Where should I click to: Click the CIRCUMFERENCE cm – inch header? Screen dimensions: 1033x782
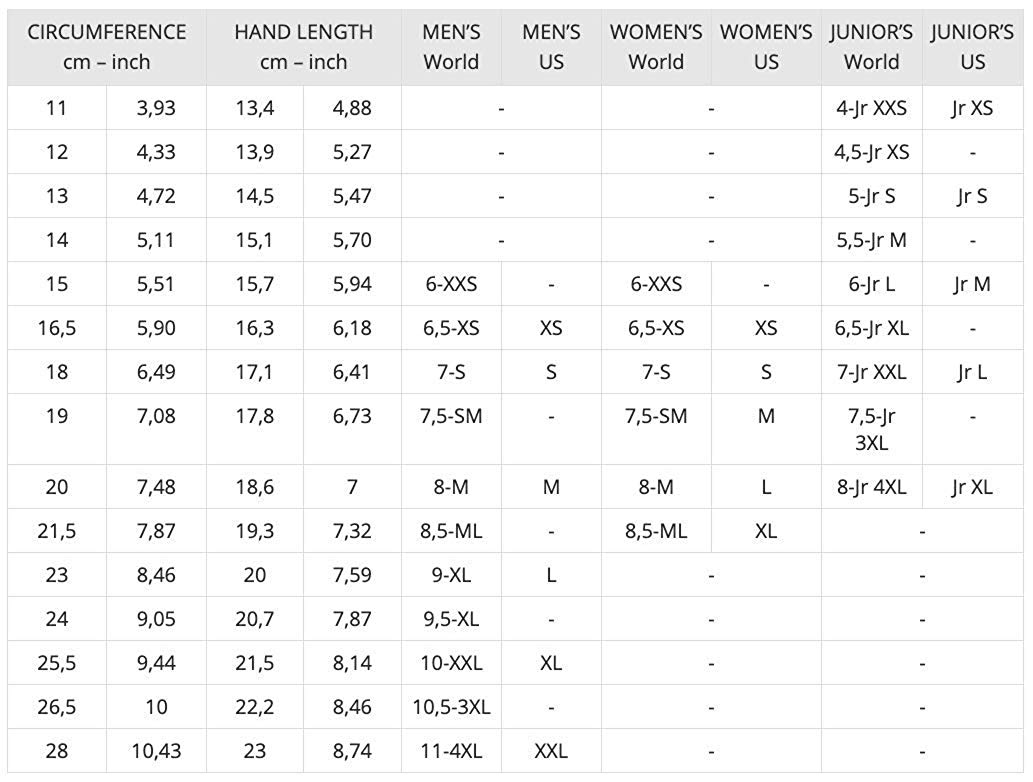coord(107,47)
